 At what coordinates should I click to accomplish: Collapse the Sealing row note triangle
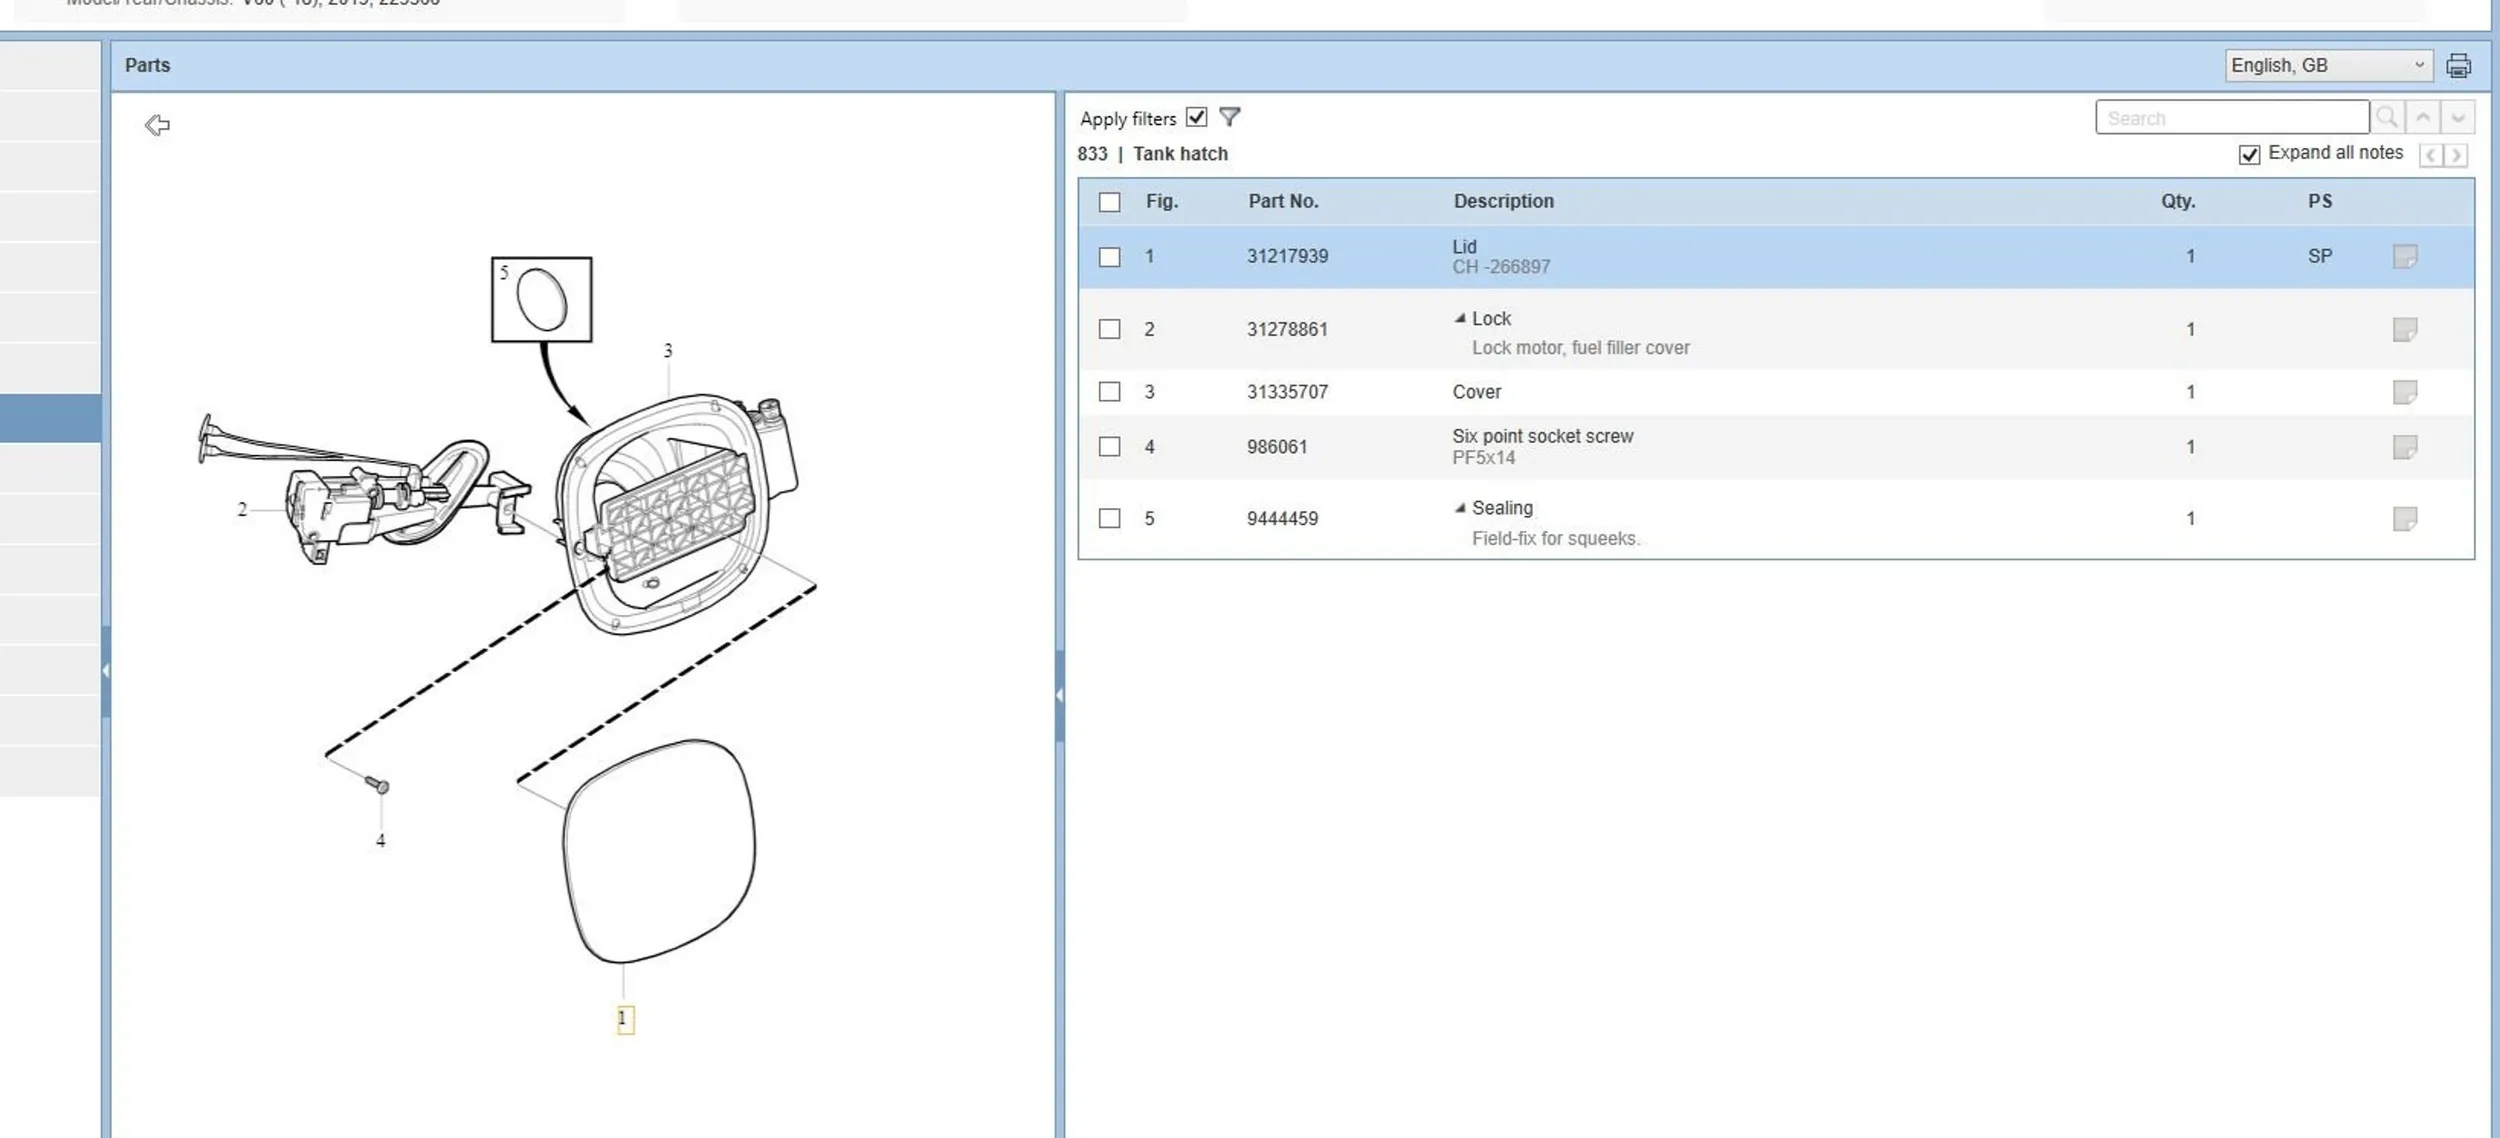click(1460, 508)
